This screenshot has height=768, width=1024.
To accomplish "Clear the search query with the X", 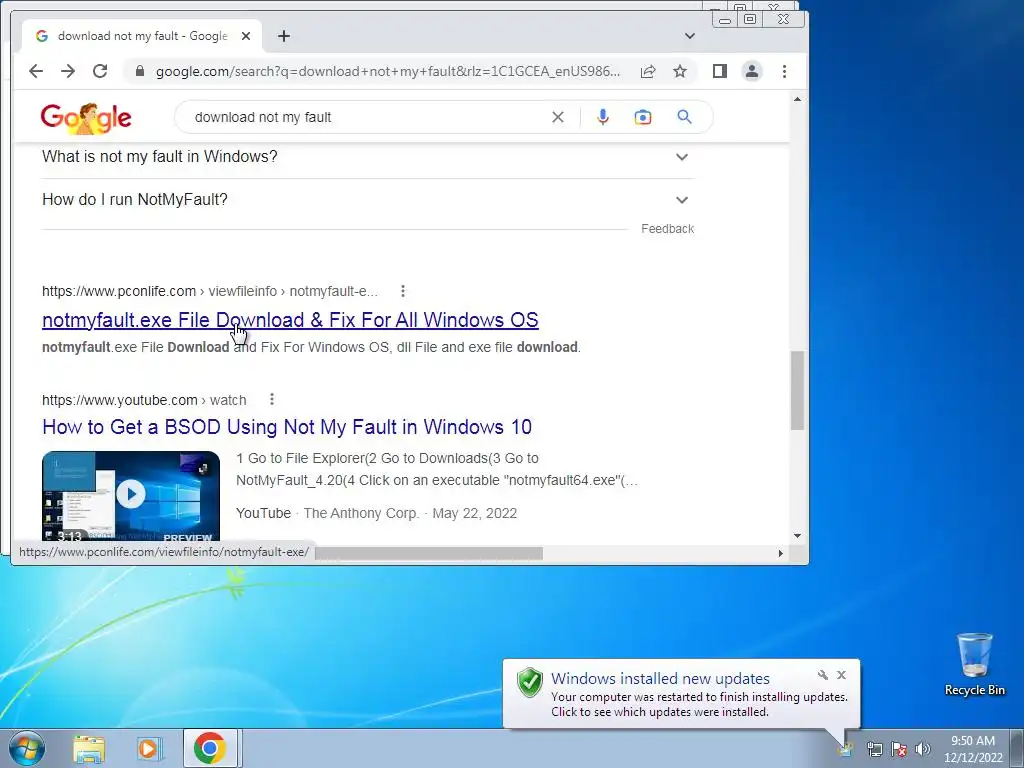I will tap(558, 118).
